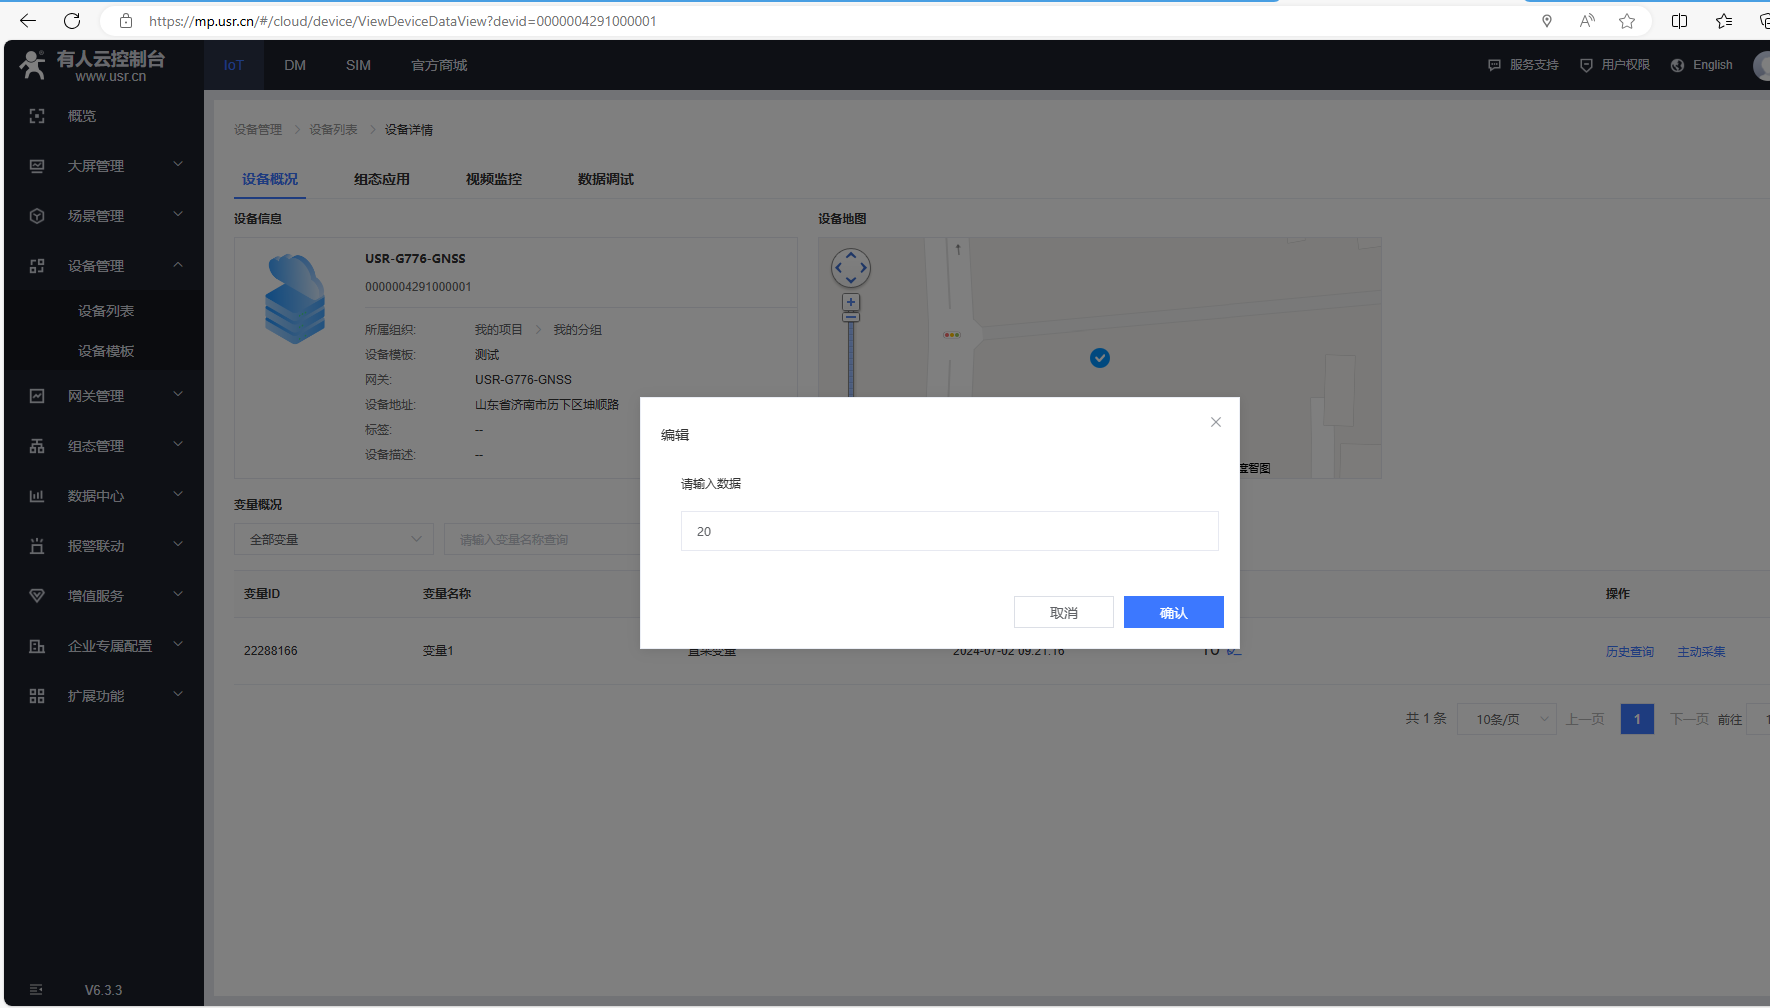The width and height of the screenshot is (1770, 1008).
Task: Click the favorites star icon in address bar
Action: click(x=1627, y=21)
